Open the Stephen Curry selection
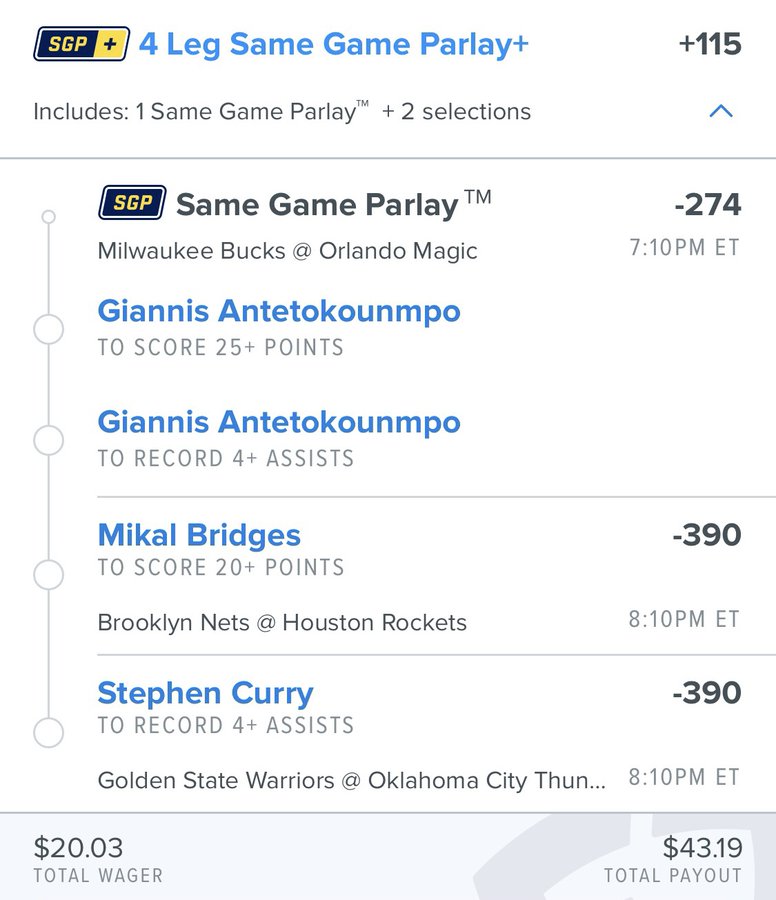This screenshot has height=900, width=776. 205,693
